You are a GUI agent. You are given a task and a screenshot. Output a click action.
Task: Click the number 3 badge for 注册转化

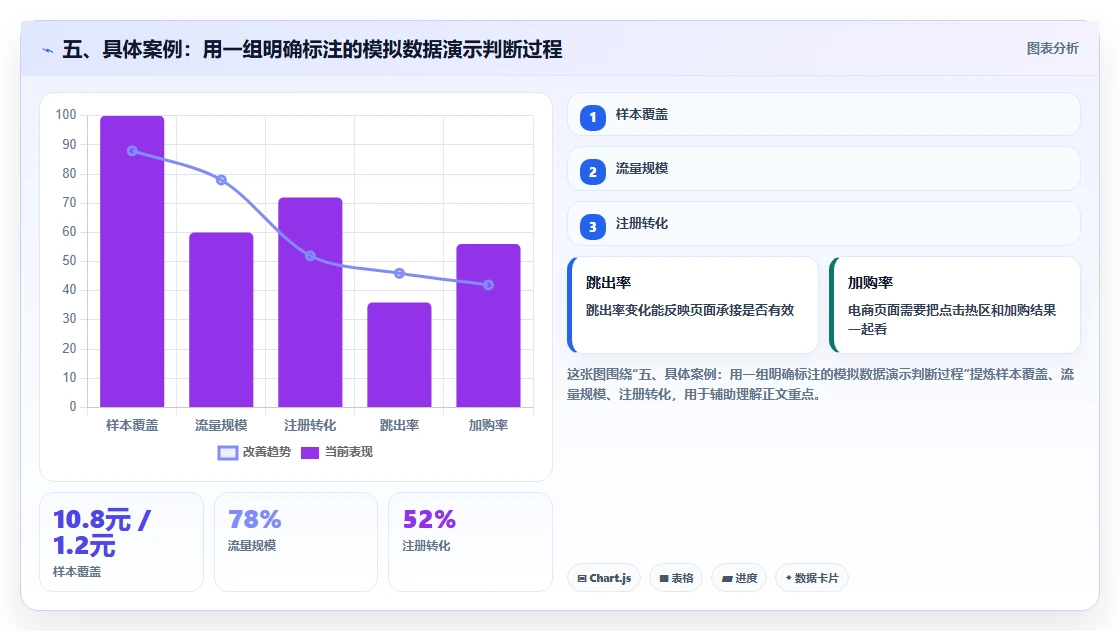click(x=593, y=227)
